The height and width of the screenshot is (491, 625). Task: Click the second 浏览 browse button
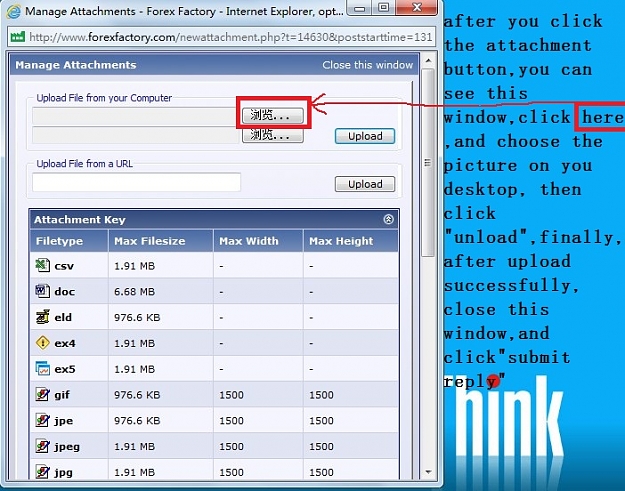(x=273, y=135)
